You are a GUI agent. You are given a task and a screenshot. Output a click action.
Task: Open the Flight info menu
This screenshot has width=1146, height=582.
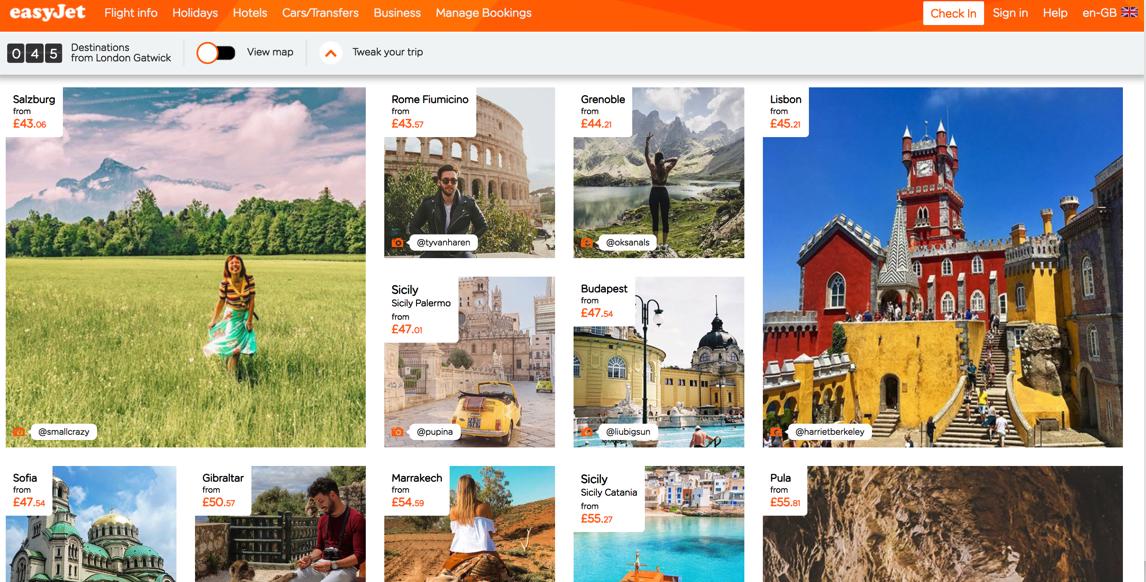131,12
